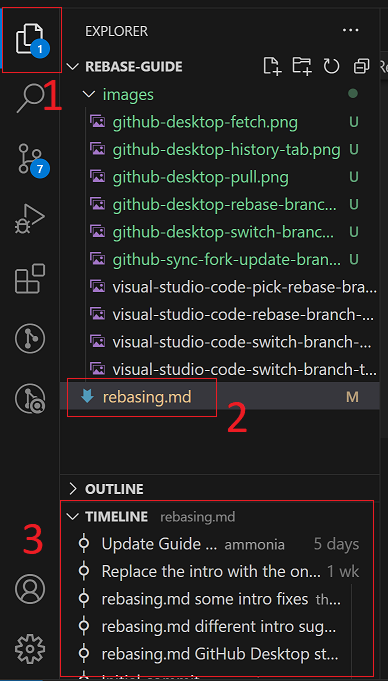The image size is (388, 681).
Task: Click the image icon of github-desktop-pull.png
Action: tap(98, 177)
